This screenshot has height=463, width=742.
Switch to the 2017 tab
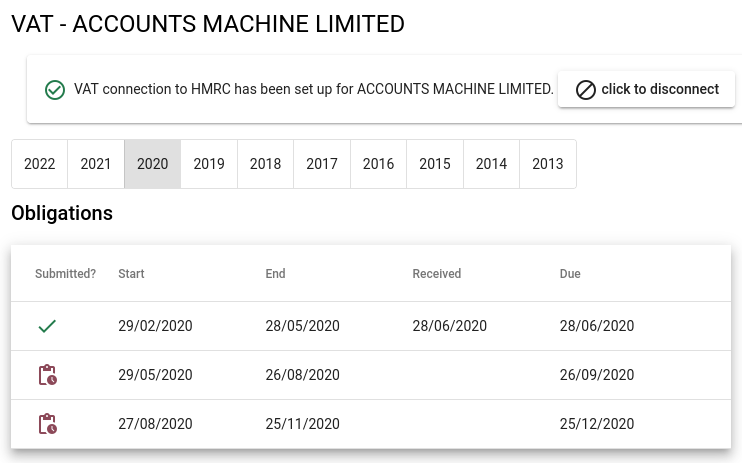point(322,164)
